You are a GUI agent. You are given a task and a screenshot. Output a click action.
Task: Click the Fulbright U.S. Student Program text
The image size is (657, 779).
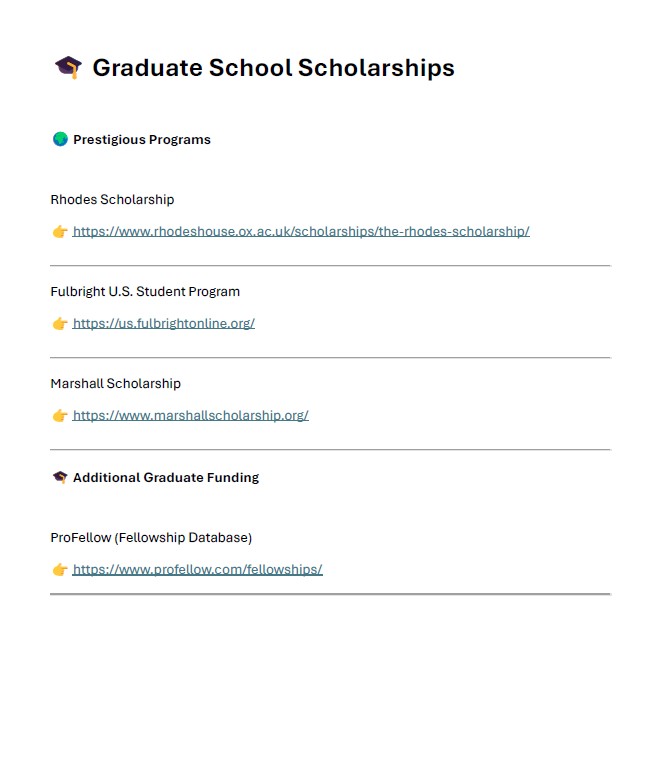(145, 292)
